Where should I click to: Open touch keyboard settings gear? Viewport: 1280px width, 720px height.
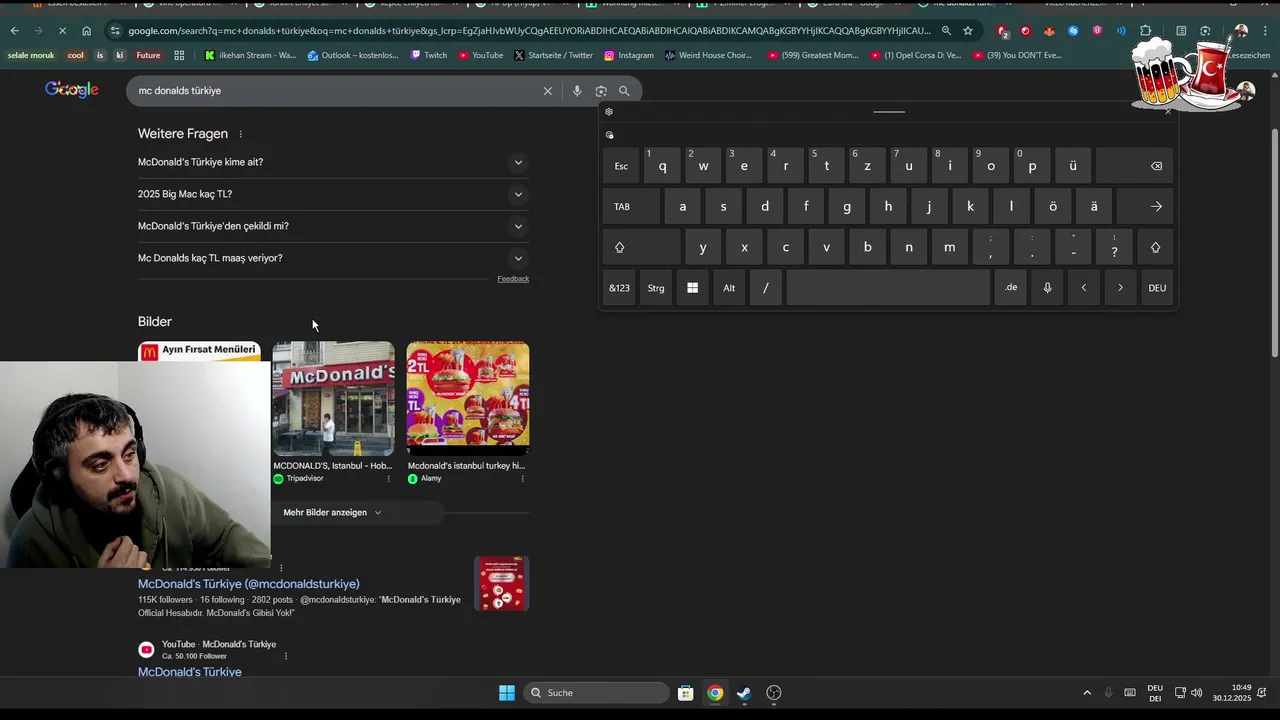[609, 112]
